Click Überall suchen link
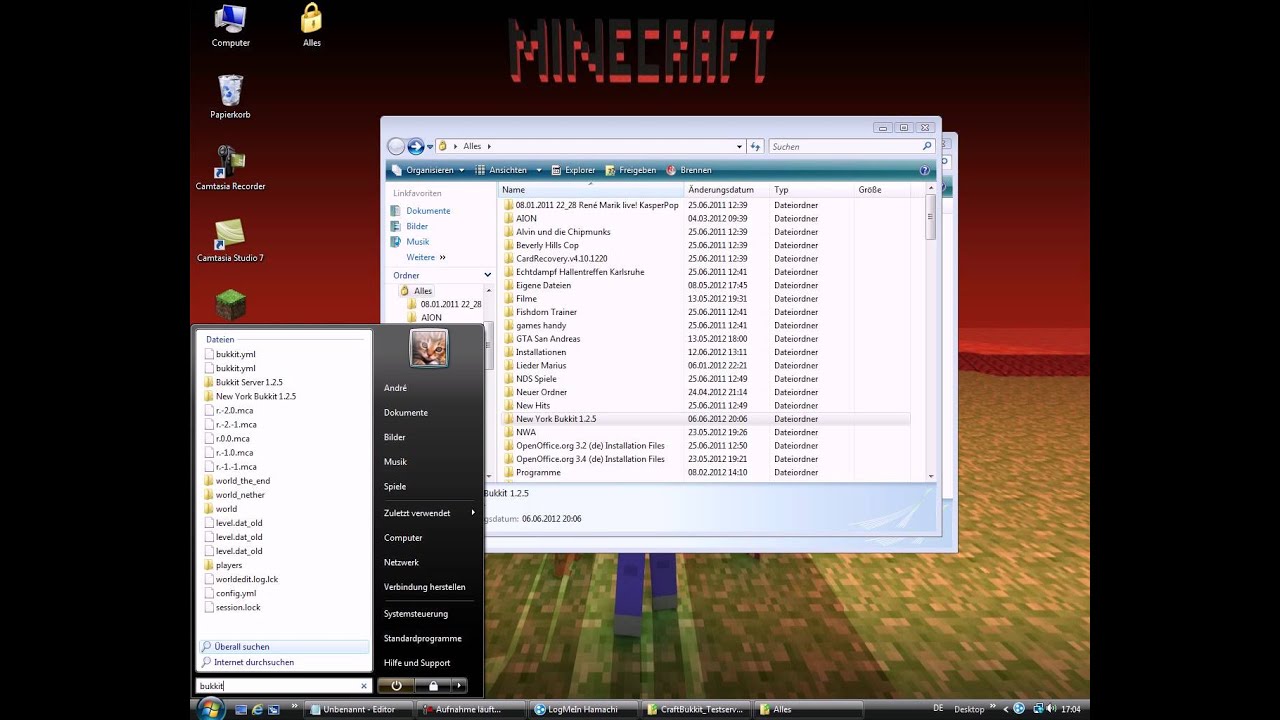 (284, 647)
